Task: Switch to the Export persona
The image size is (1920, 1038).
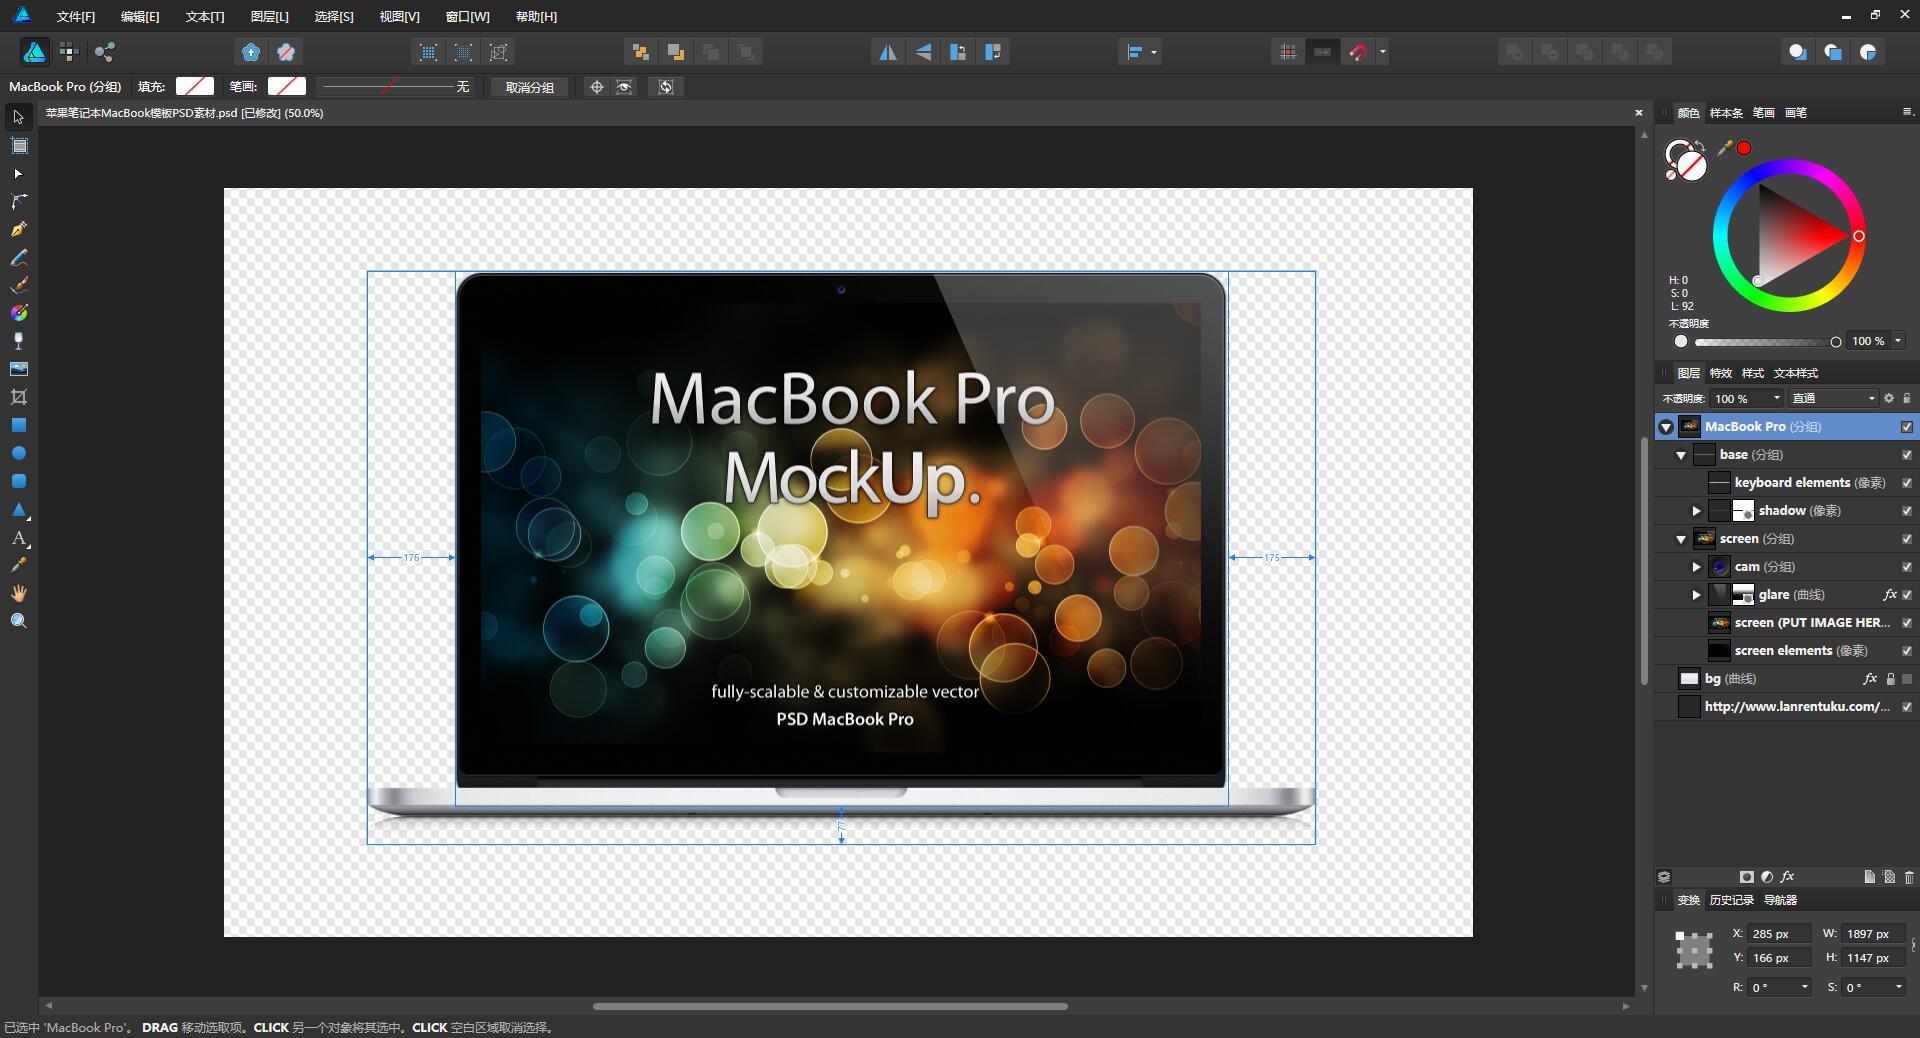Action: [104, 52]
